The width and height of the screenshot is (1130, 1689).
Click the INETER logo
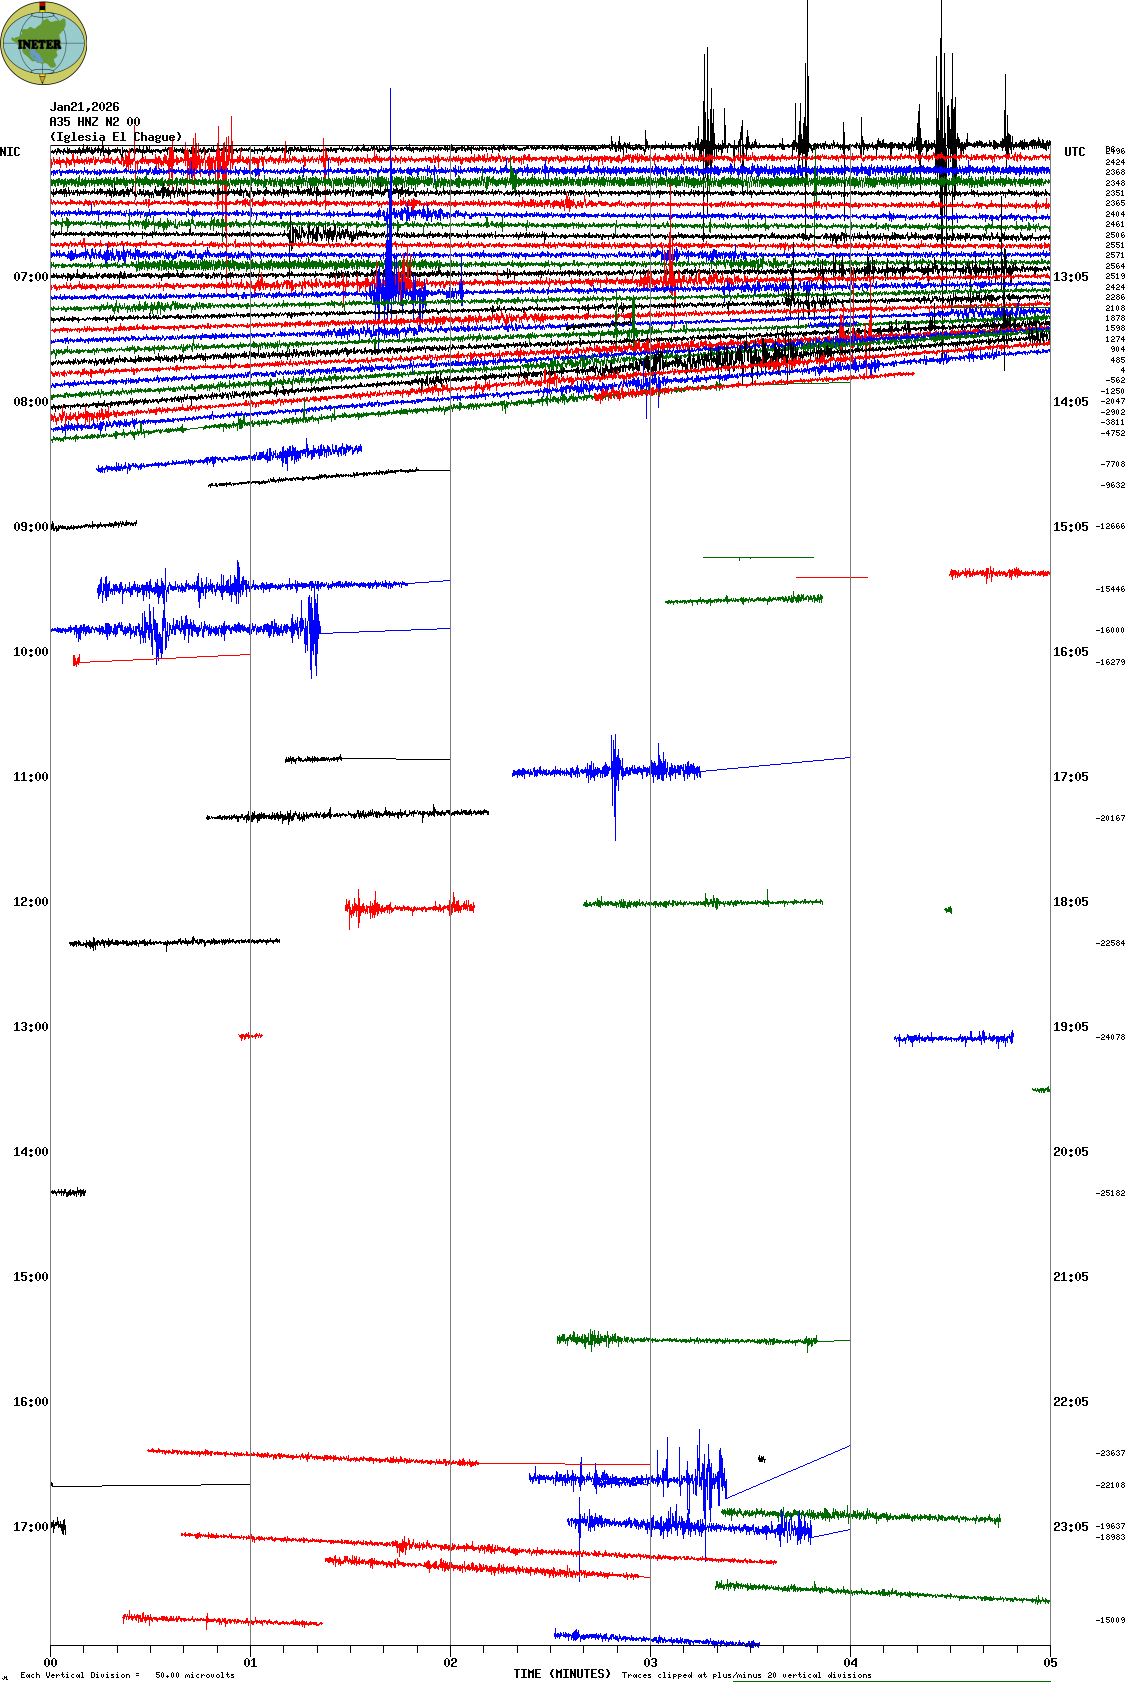coord(44,43)
